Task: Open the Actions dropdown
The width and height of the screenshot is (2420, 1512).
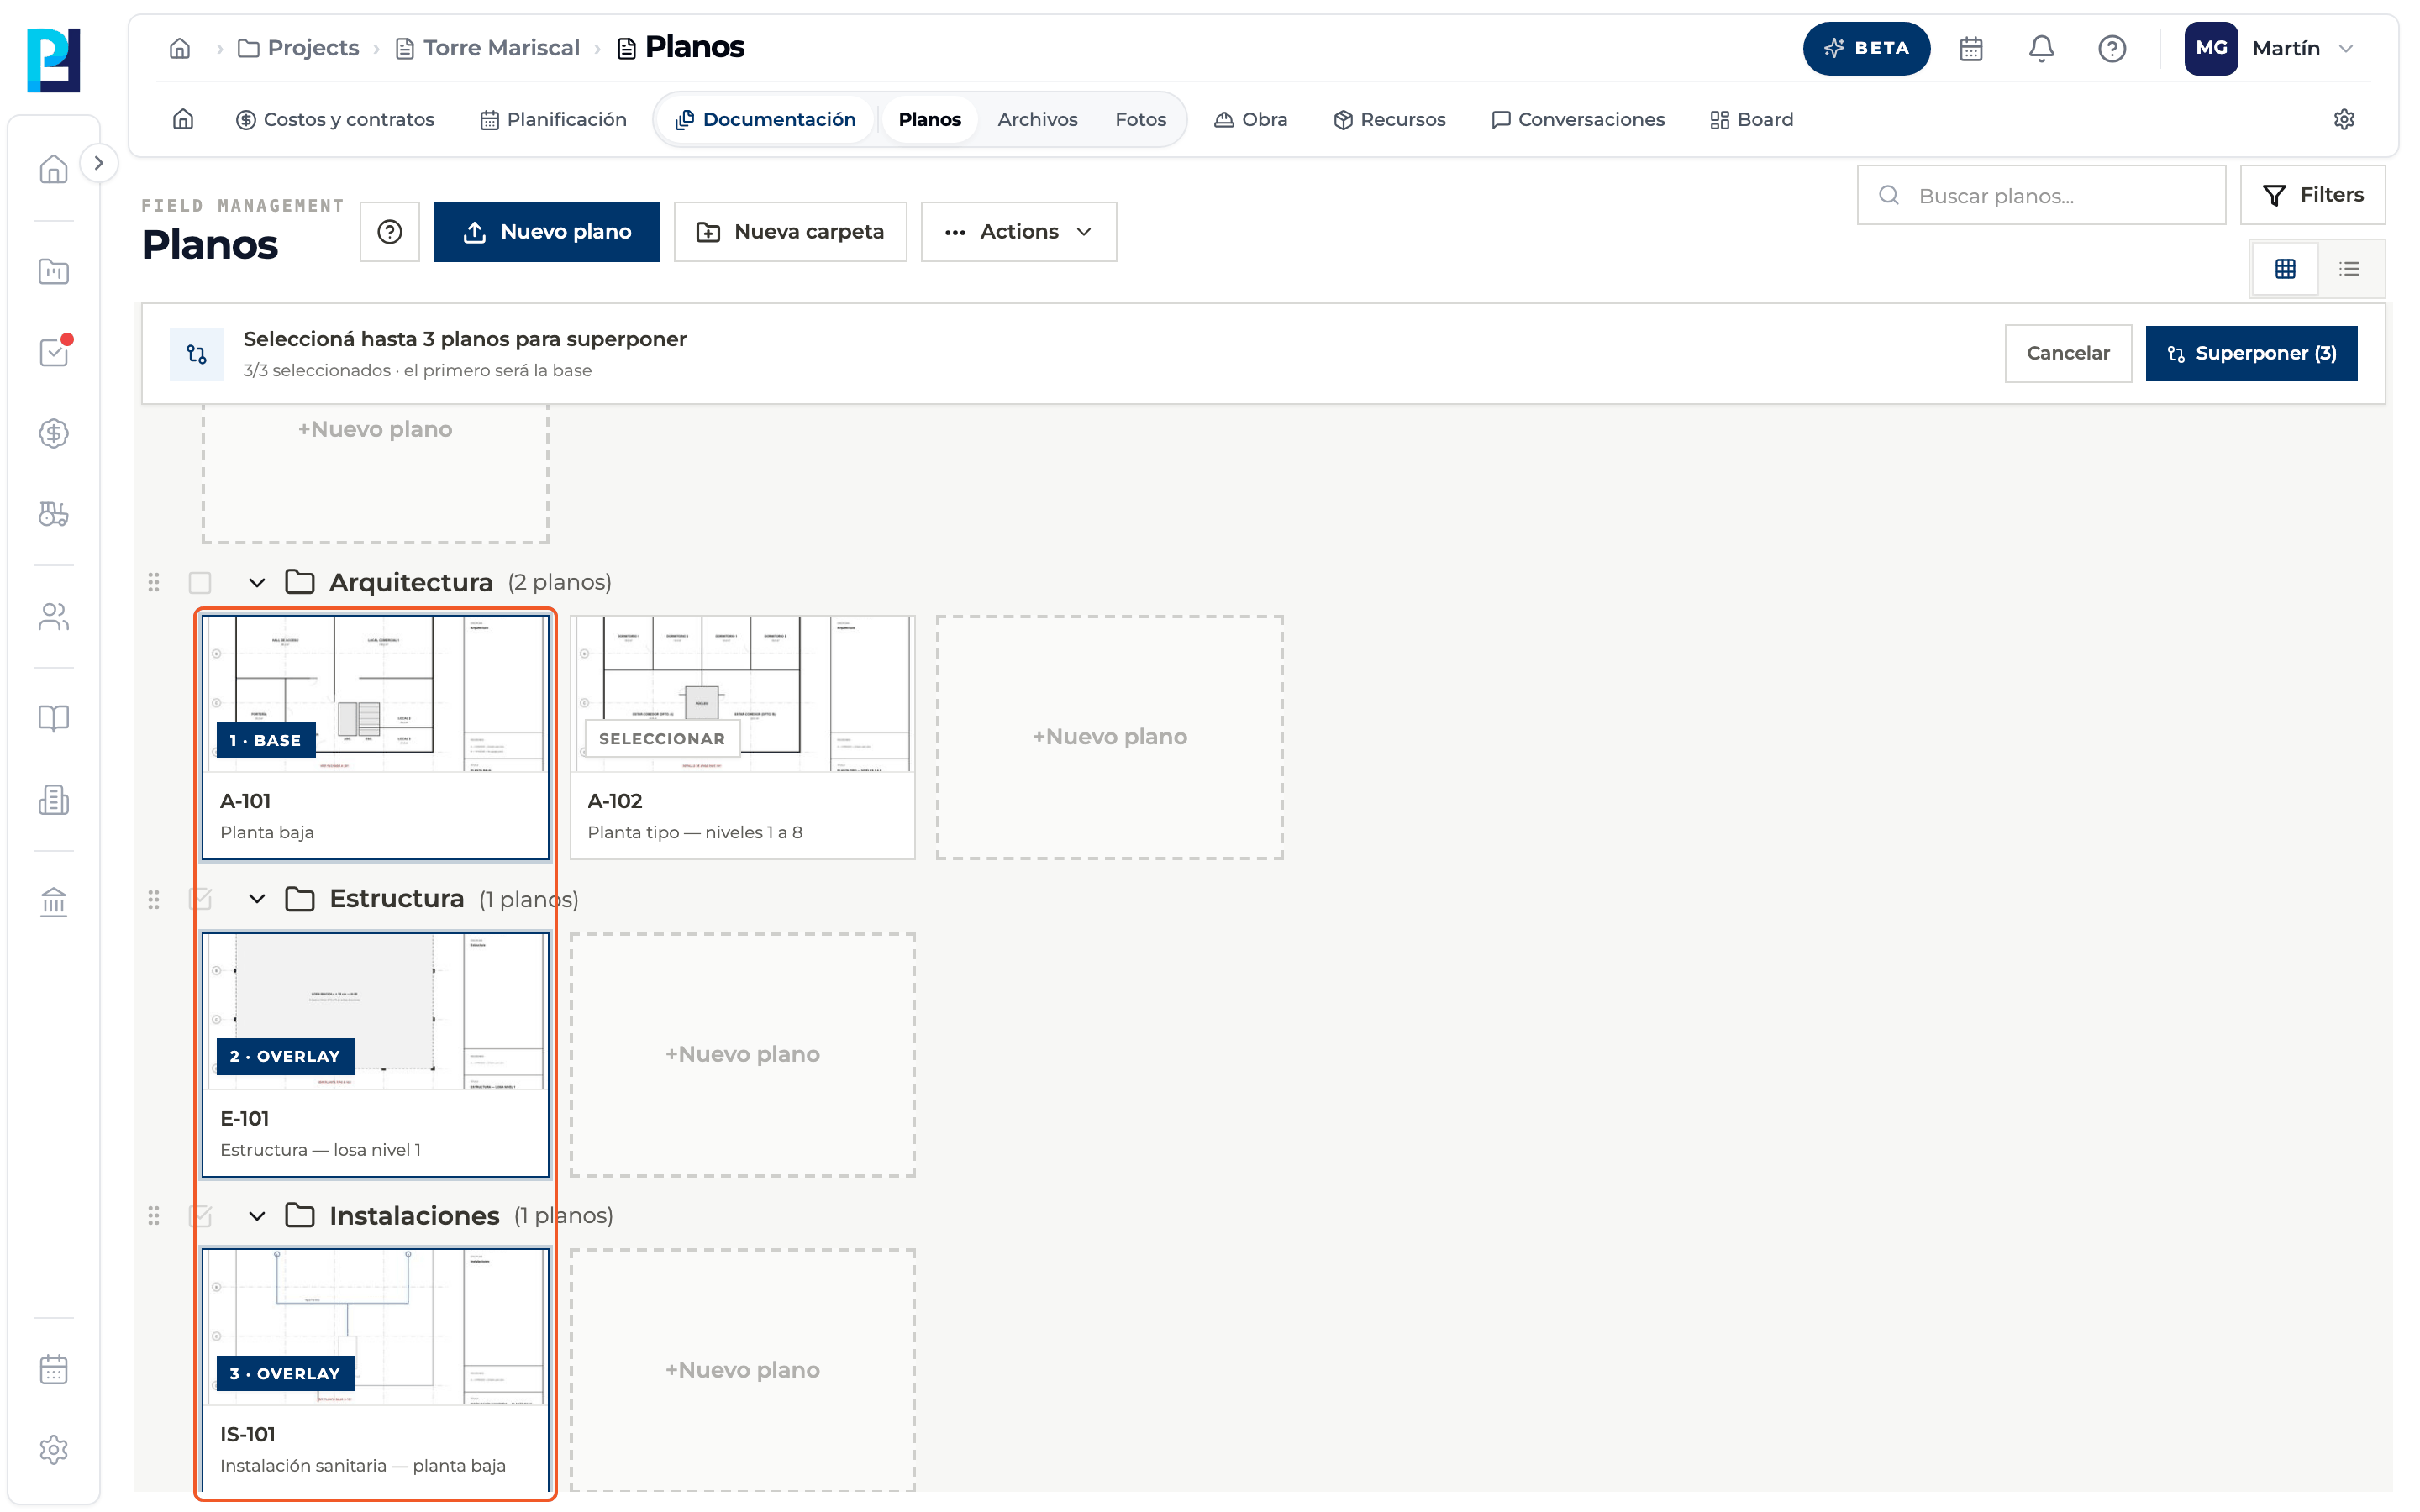Action: coord(1018,232)
